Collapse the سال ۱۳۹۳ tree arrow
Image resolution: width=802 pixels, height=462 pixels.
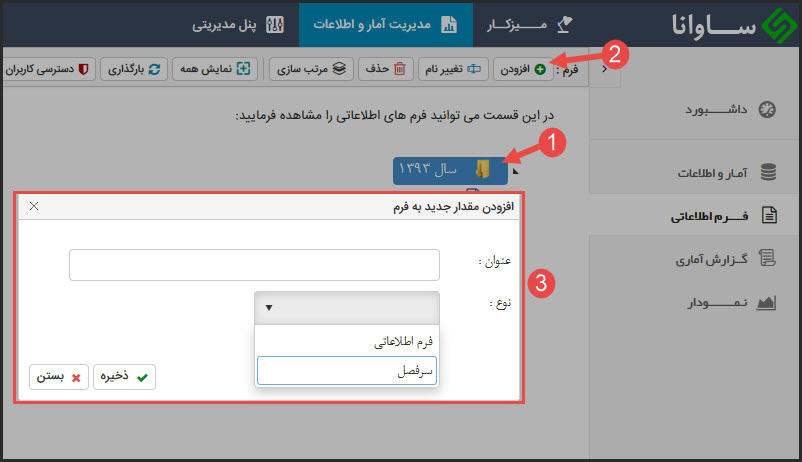[x=516, y=171]
